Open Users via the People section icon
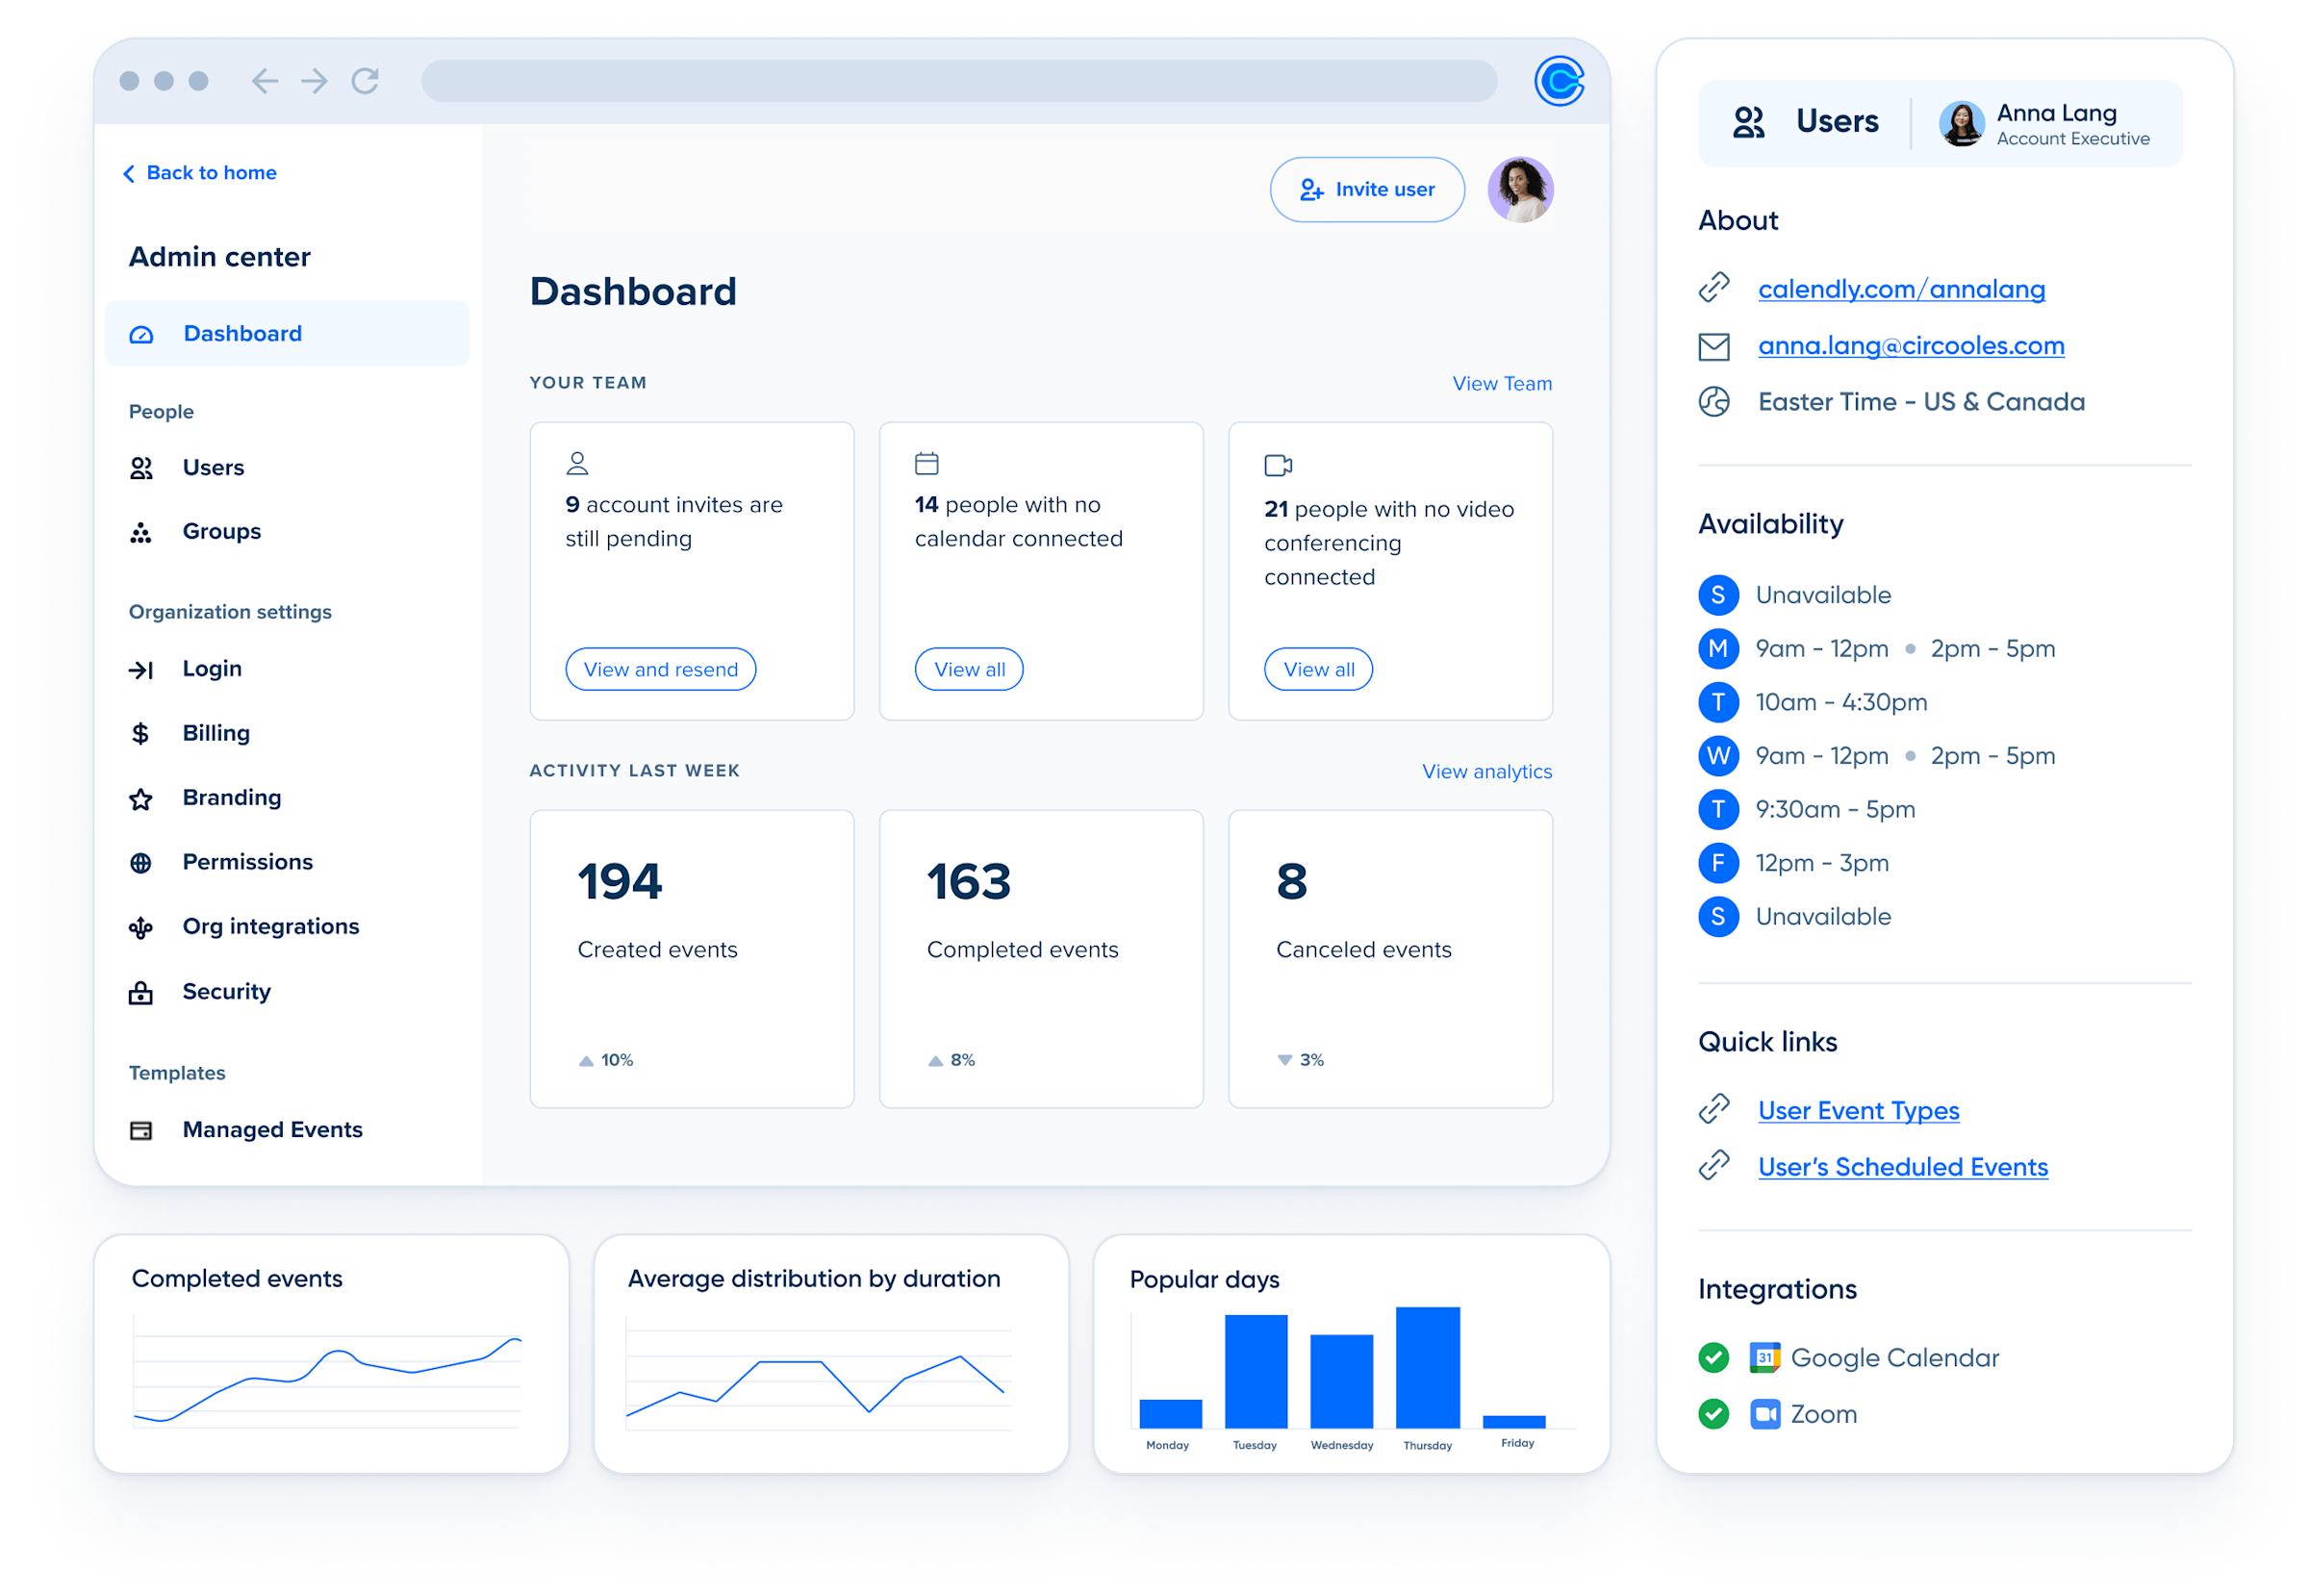This screenshot has width=2309, height=1596. point(141,467)
